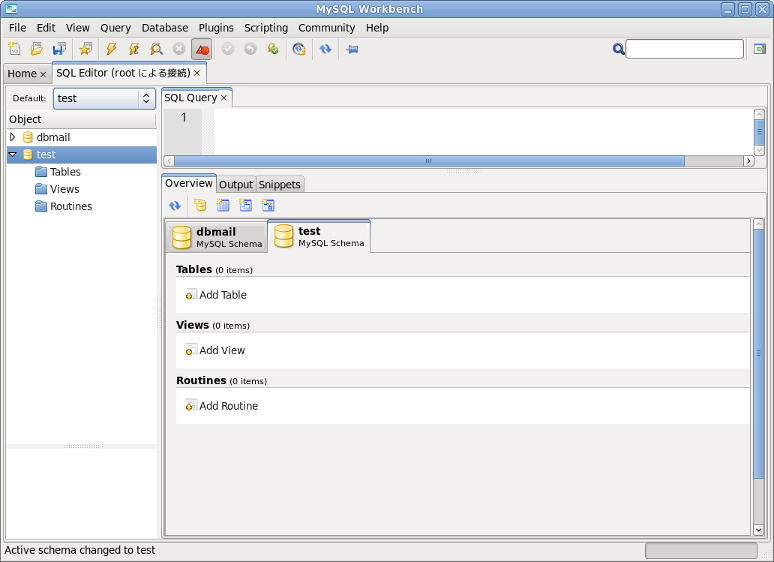
Task: Click the starred script snippet icon
Action: click(85, 49)
